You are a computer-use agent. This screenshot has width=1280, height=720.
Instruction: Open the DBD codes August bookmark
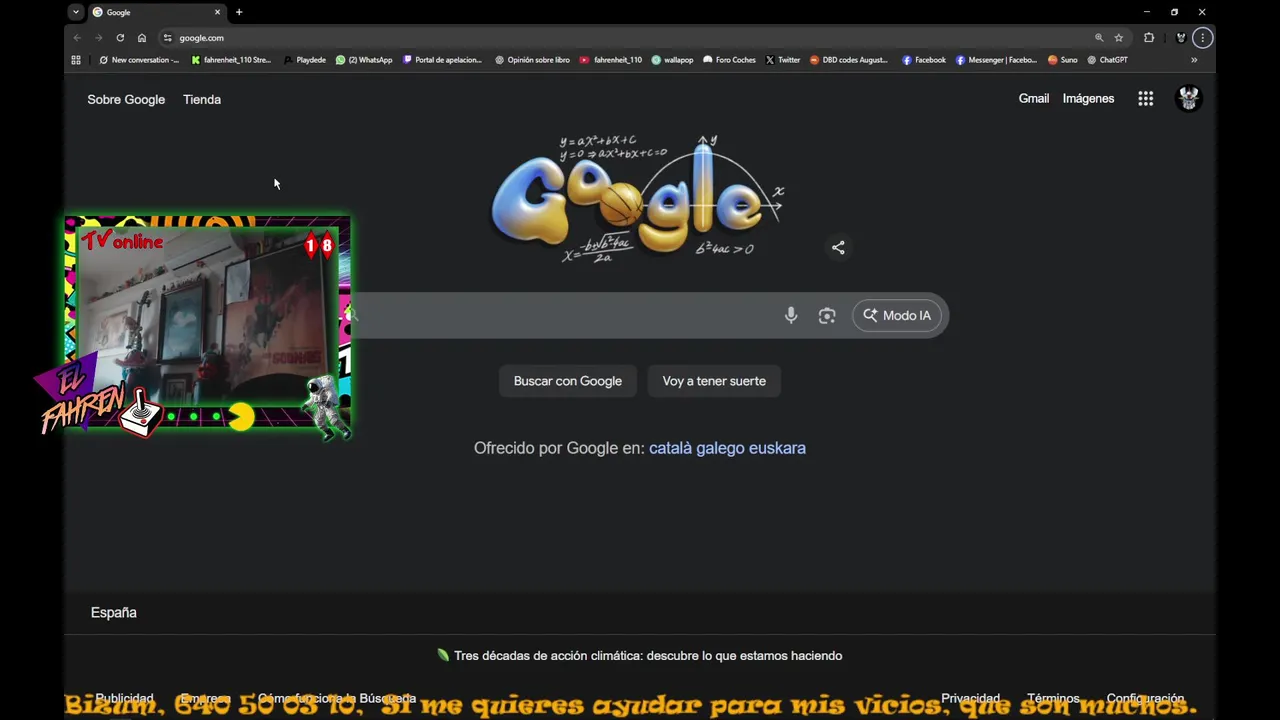[x=849, y=60]
